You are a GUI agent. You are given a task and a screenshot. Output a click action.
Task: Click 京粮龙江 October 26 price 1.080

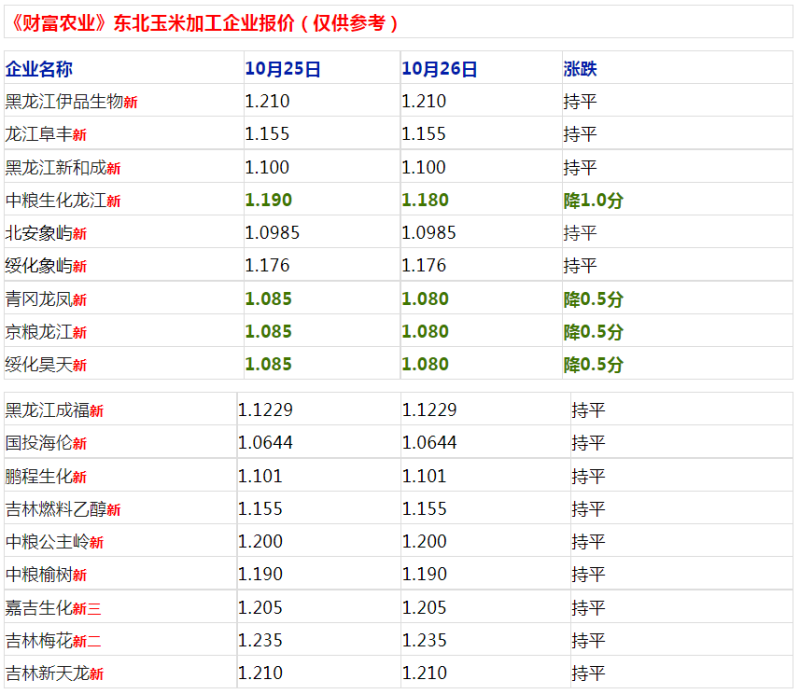[425, 332]
